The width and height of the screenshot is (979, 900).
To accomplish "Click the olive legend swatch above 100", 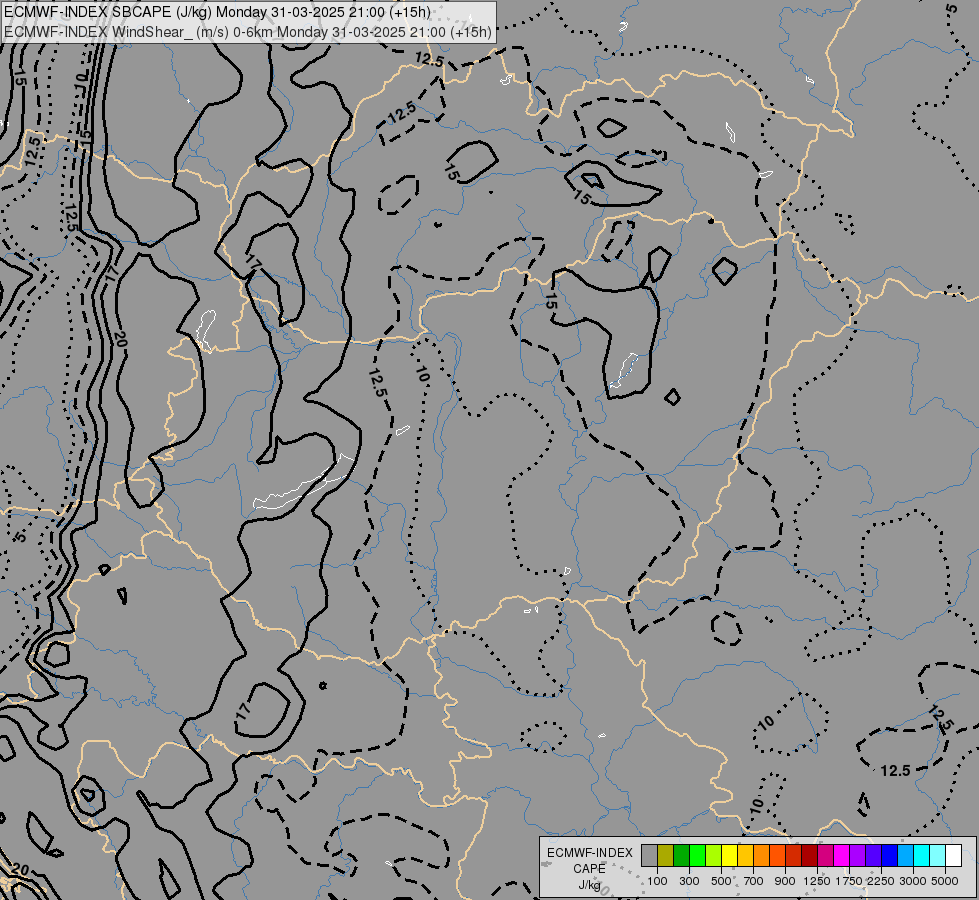I will [x=666, y=855].
